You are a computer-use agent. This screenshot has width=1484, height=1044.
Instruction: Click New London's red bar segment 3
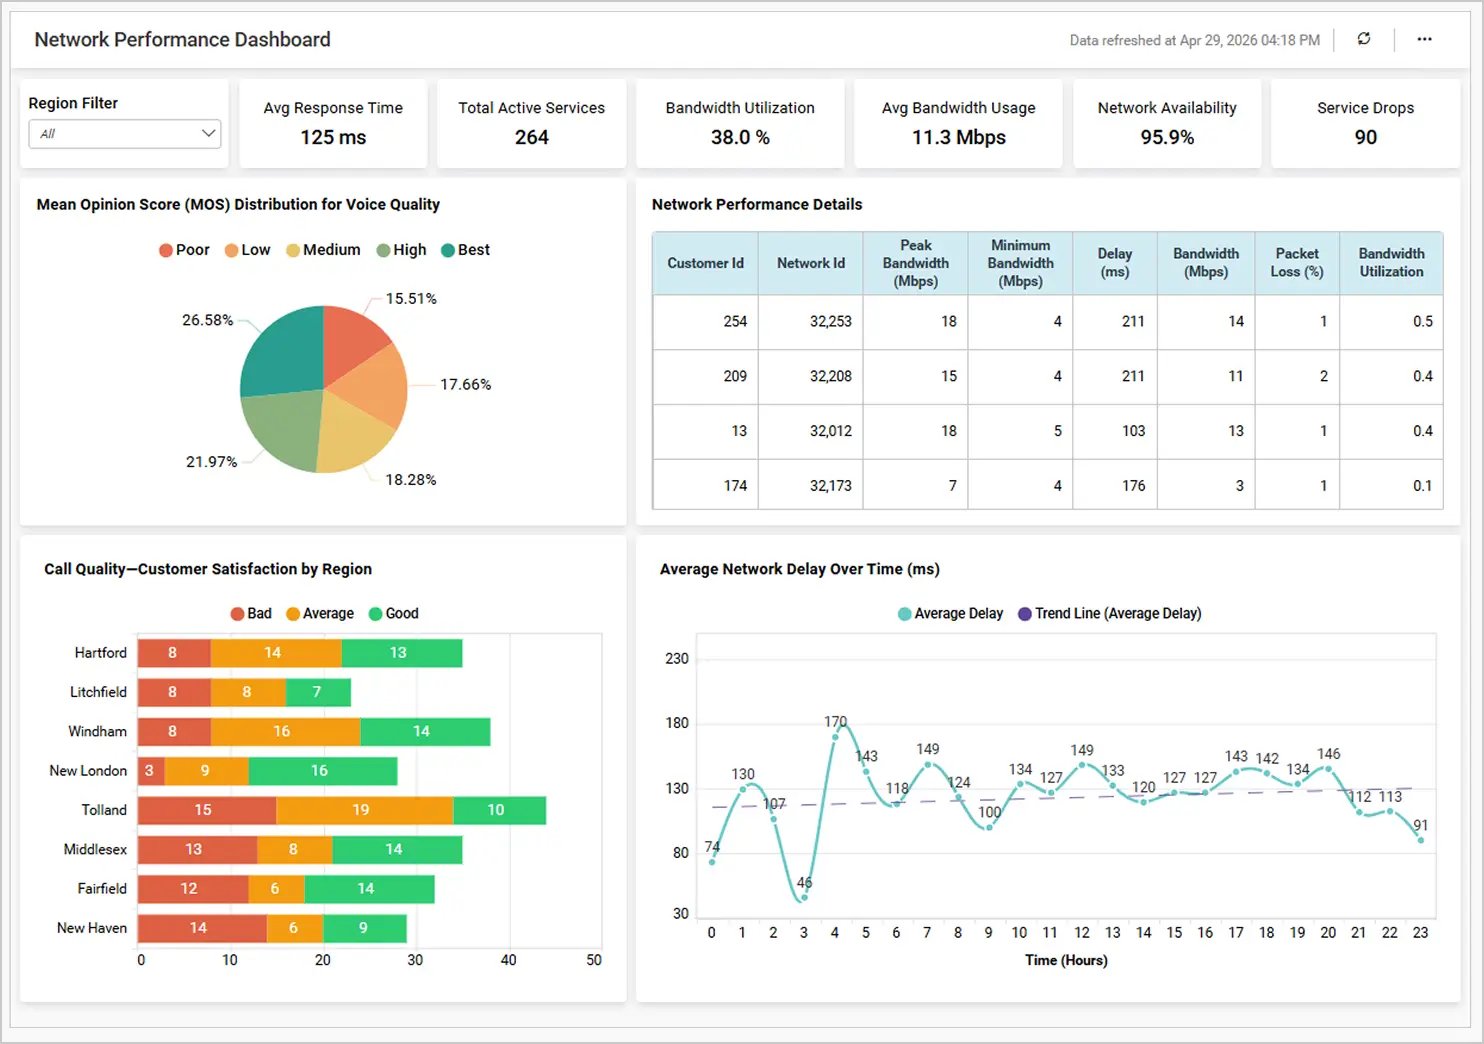tap(151, 771)
